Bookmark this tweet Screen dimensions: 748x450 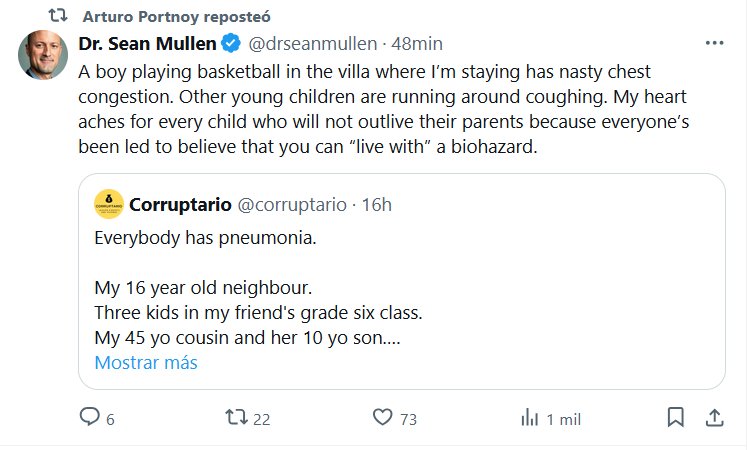tap(676, 417)
